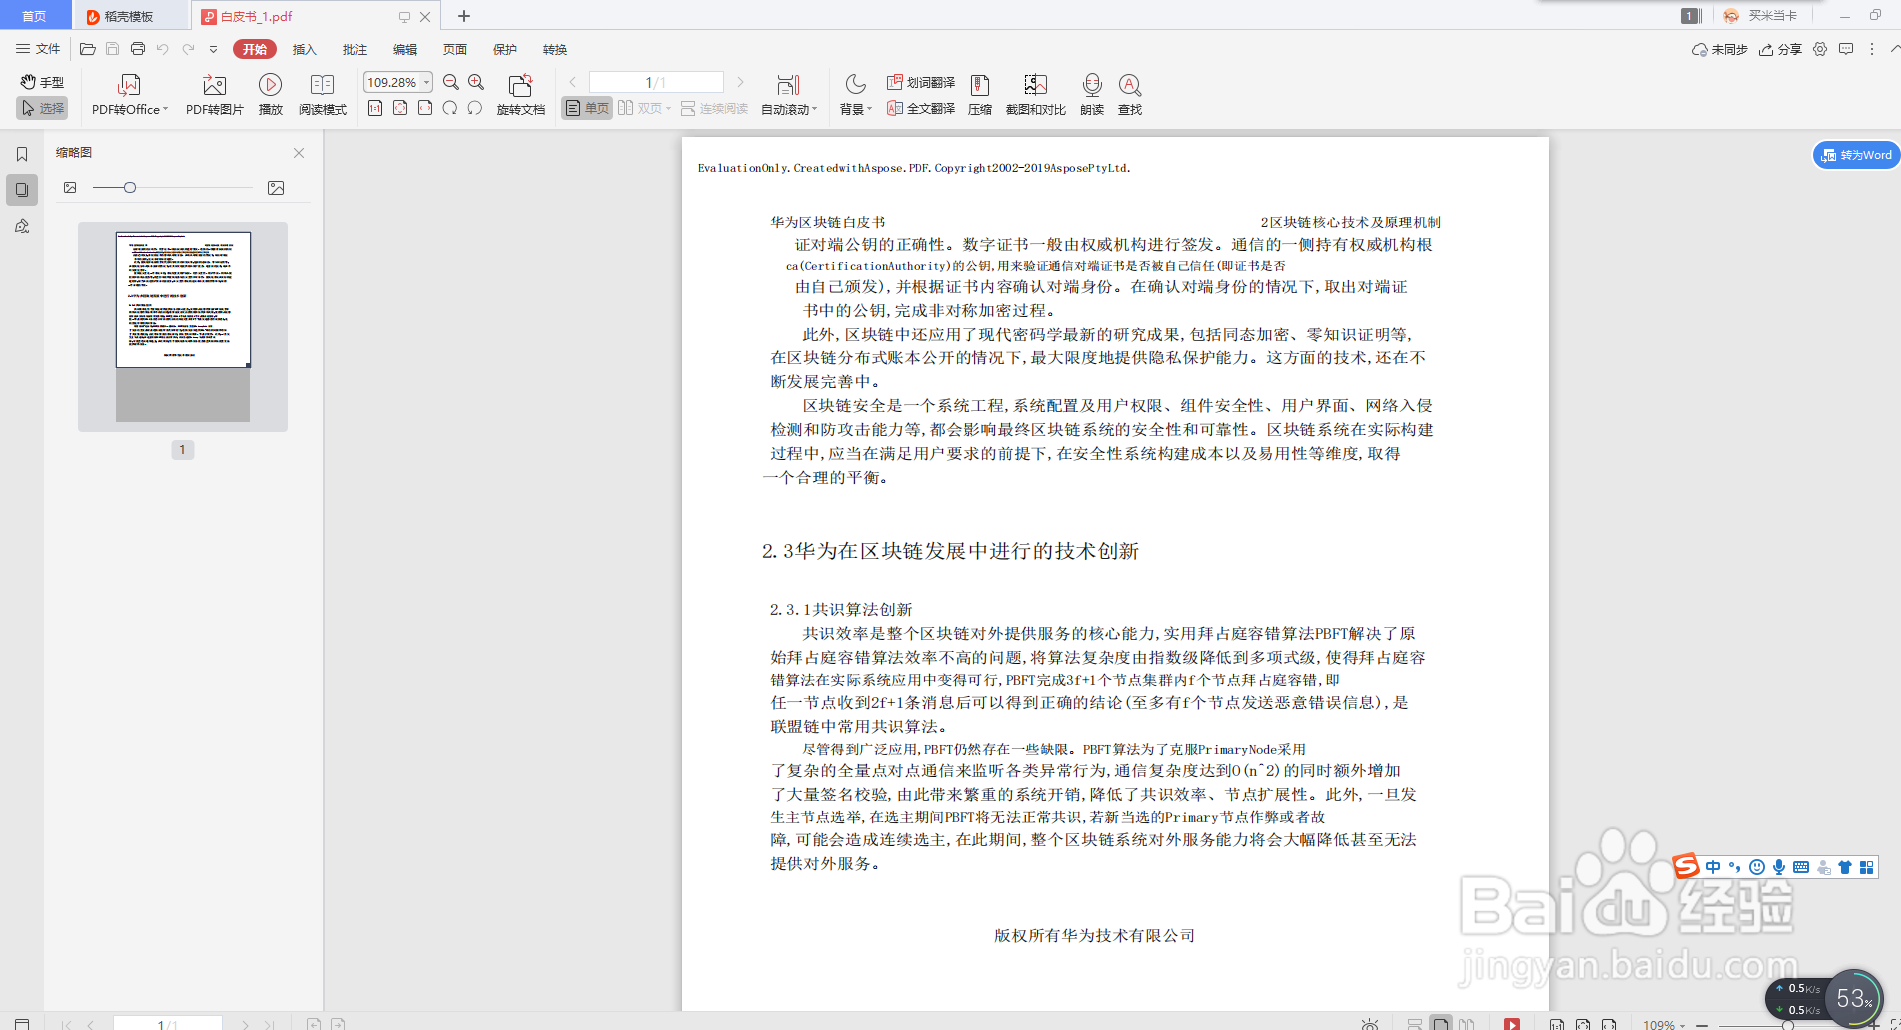The image size is (1901, 1030).
Task: Select the page 1 thumbnail
Action: click(183, 326)
